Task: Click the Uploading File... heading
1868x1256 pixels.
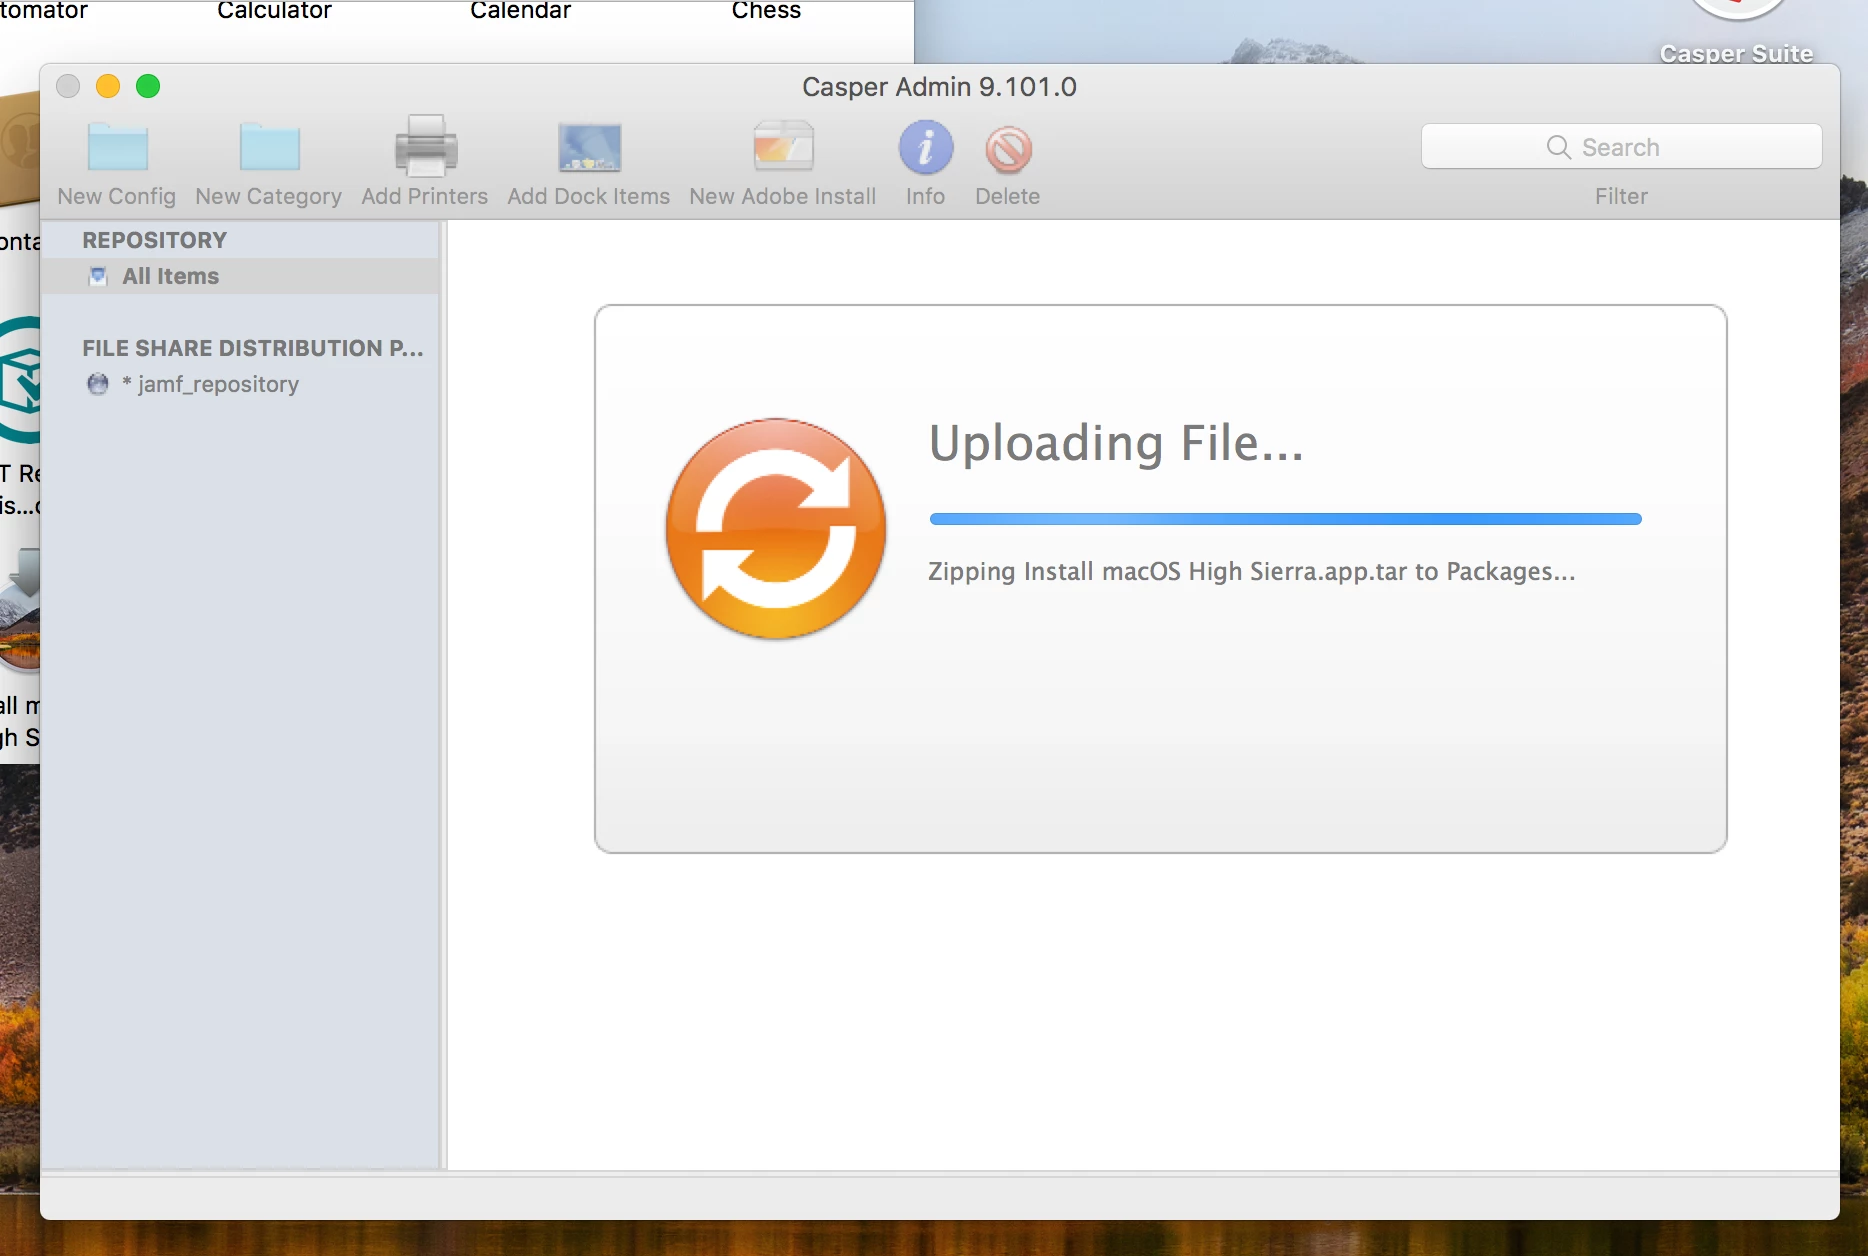Action: pyautogui.click(x=1116, y=443)
